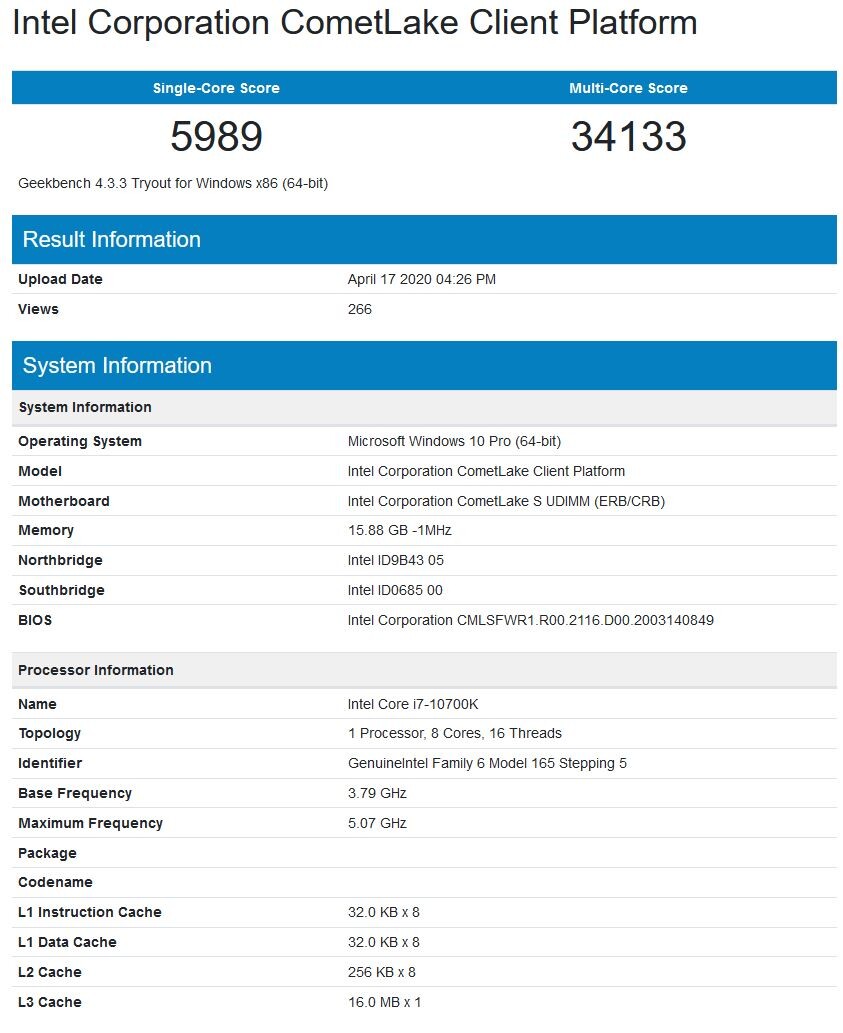This screenshot has height=1033, width=843.
Task: Click the CometLake S UDIMM motherboard value
Action: [506, 501]
